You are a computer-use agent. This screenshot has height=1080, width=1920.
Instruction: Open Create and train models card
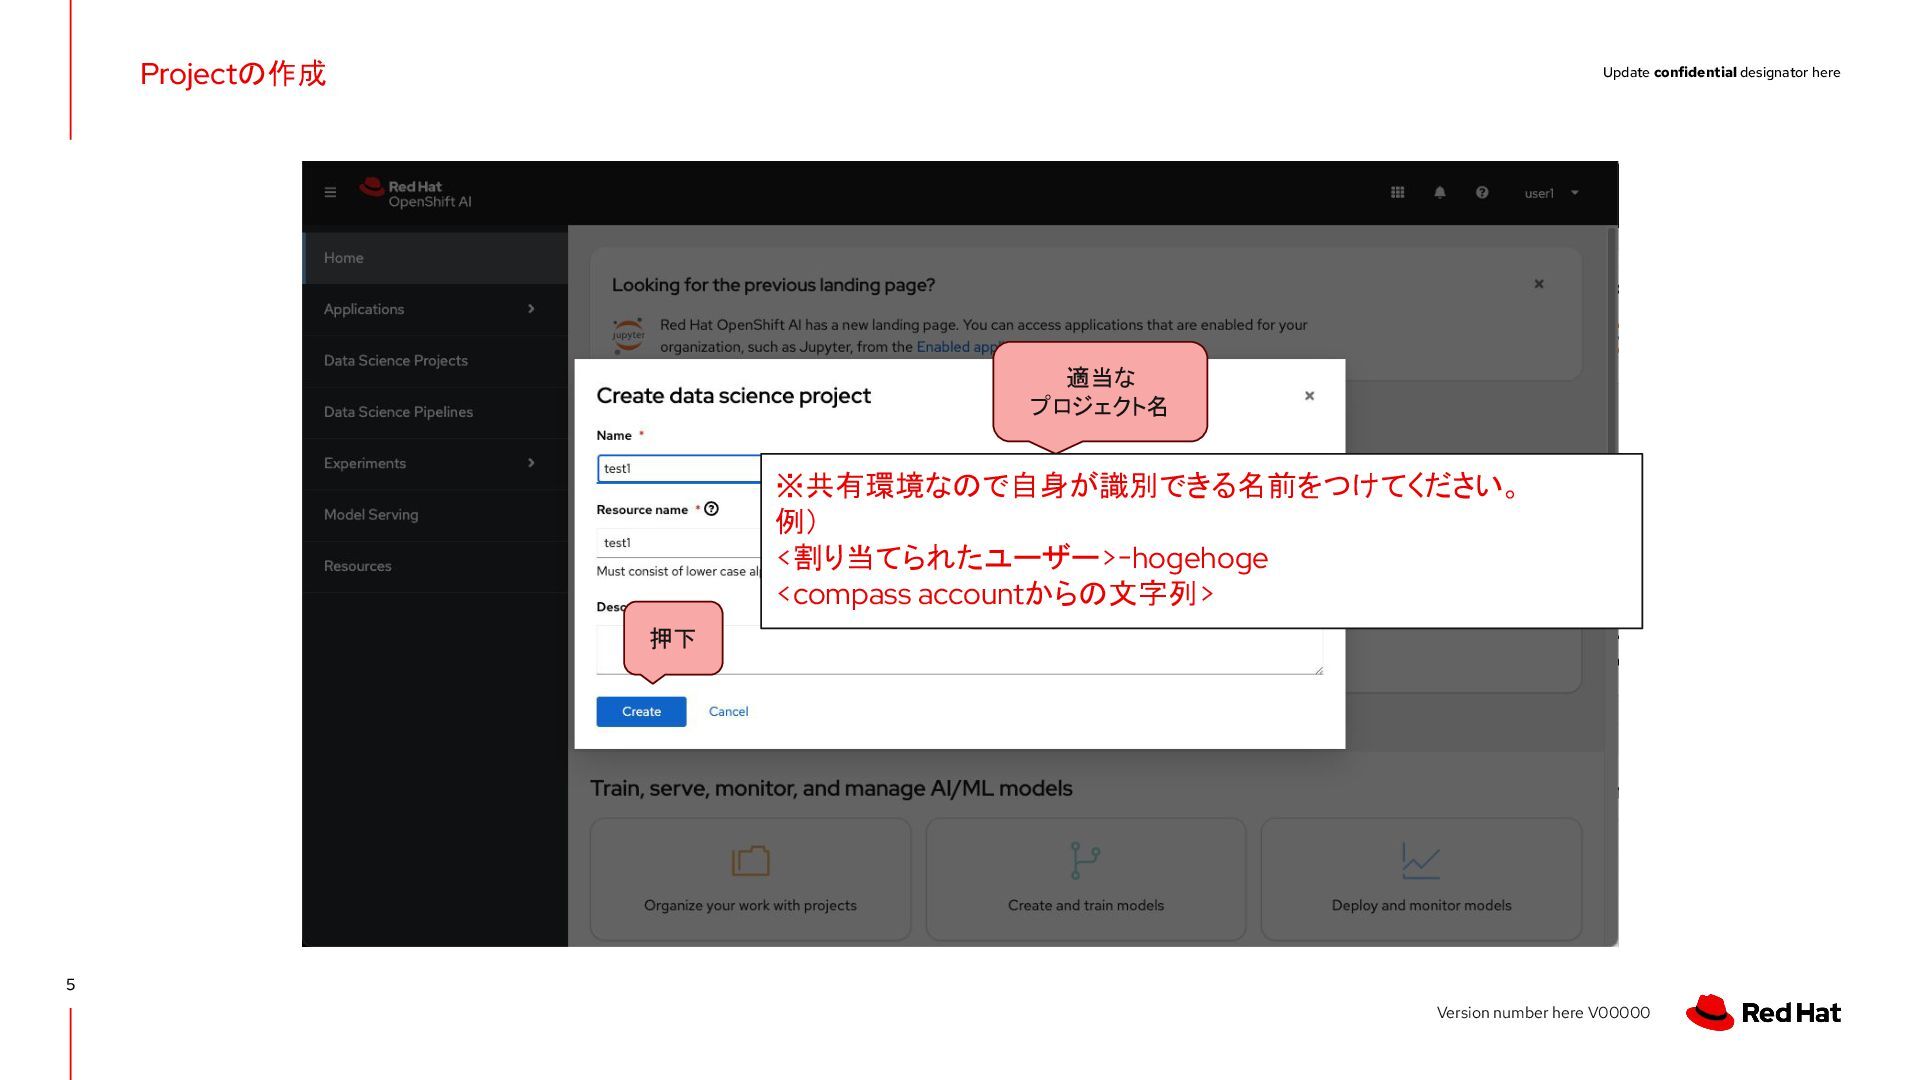point(1086,879)
